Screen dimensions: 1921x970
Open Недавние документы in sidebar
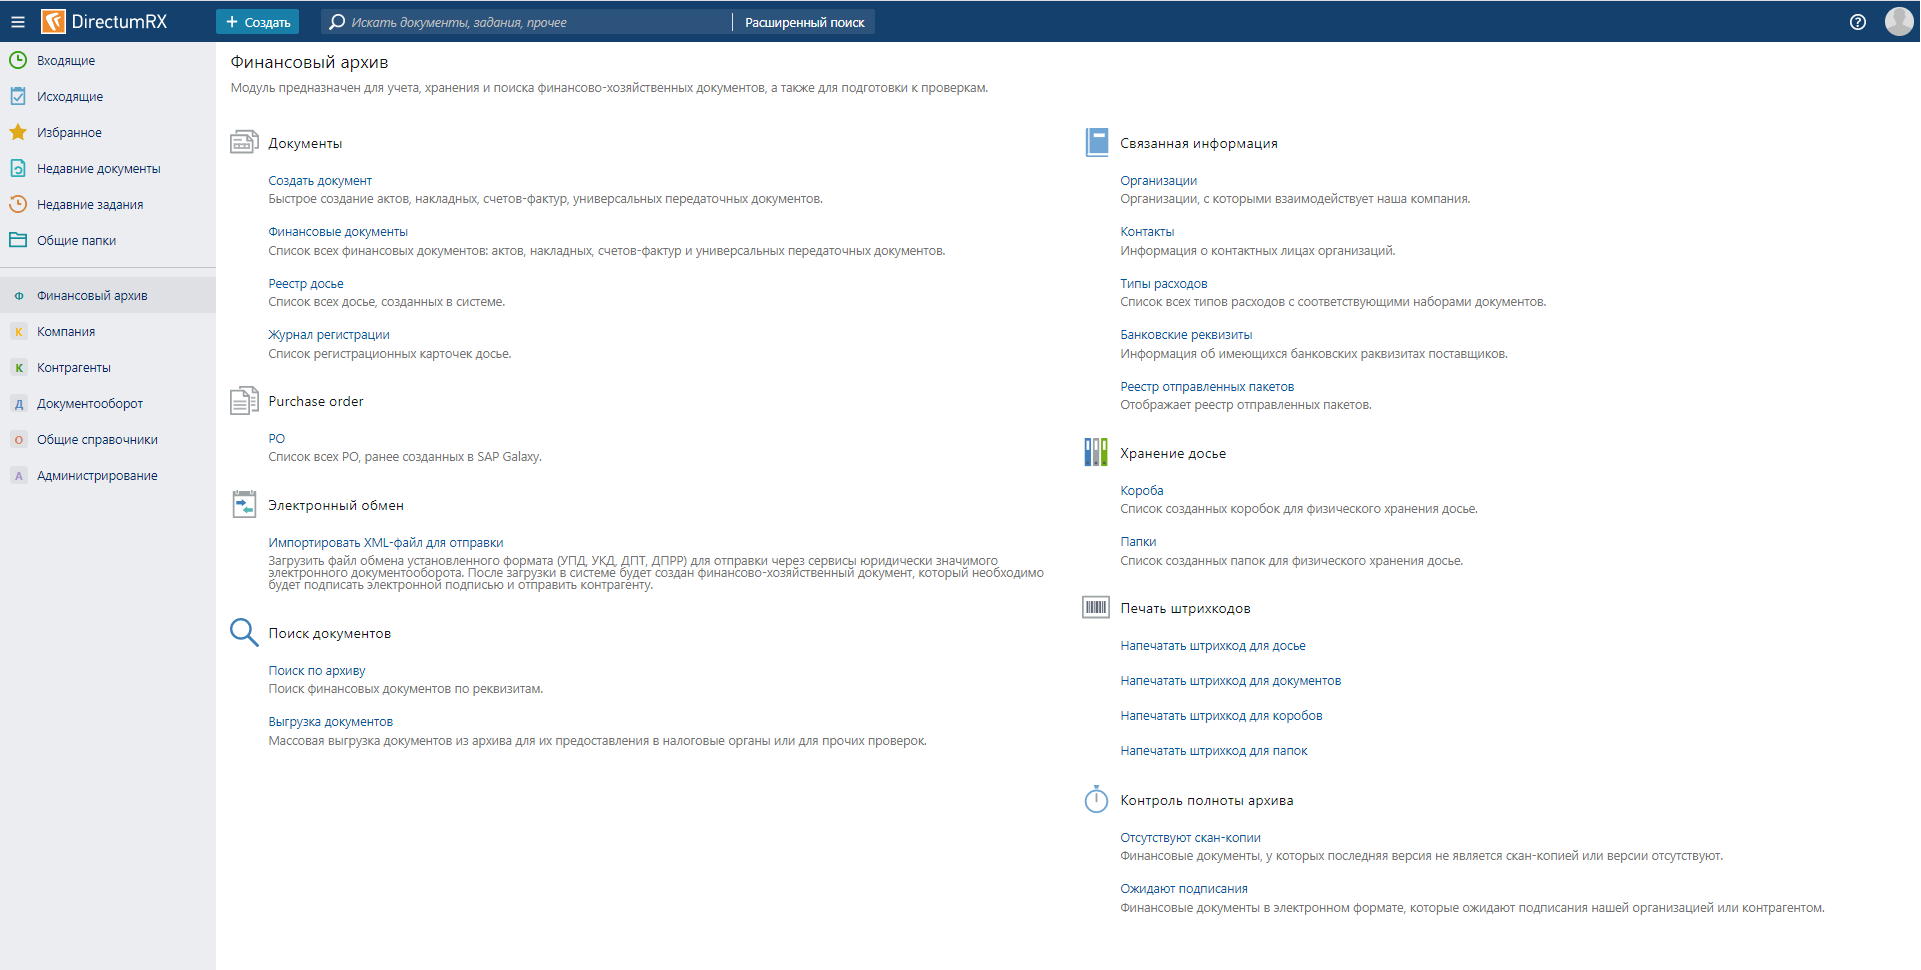point(108,168)
